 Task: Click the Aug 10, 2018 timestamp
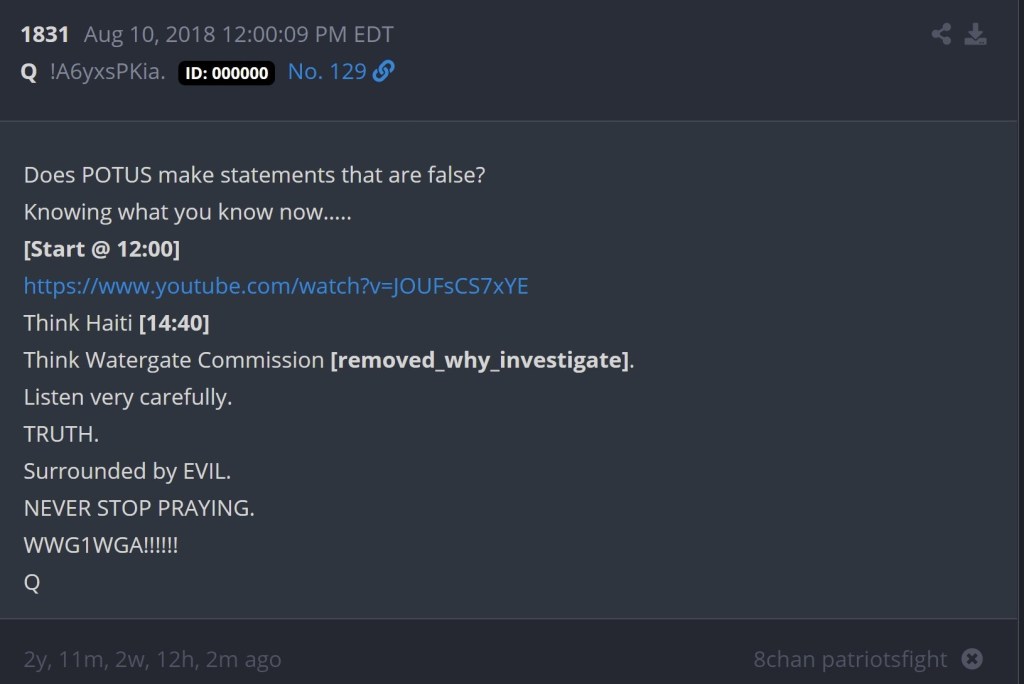point(239,35)
